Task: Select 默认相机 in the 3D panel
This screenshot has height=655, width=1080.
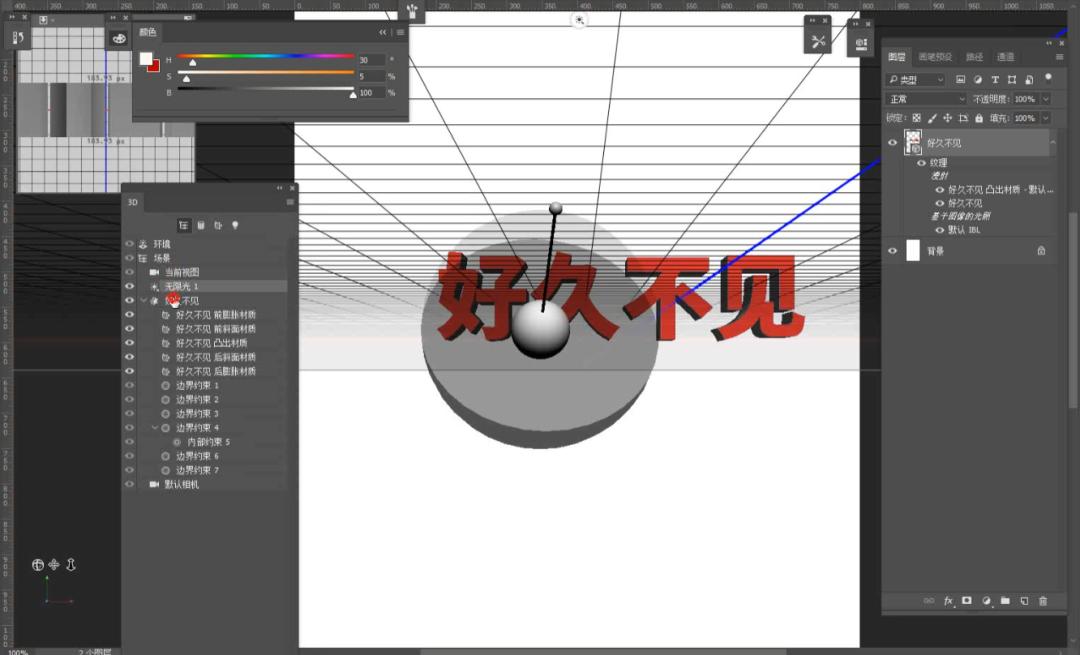Action: click(x=182, y=484)
